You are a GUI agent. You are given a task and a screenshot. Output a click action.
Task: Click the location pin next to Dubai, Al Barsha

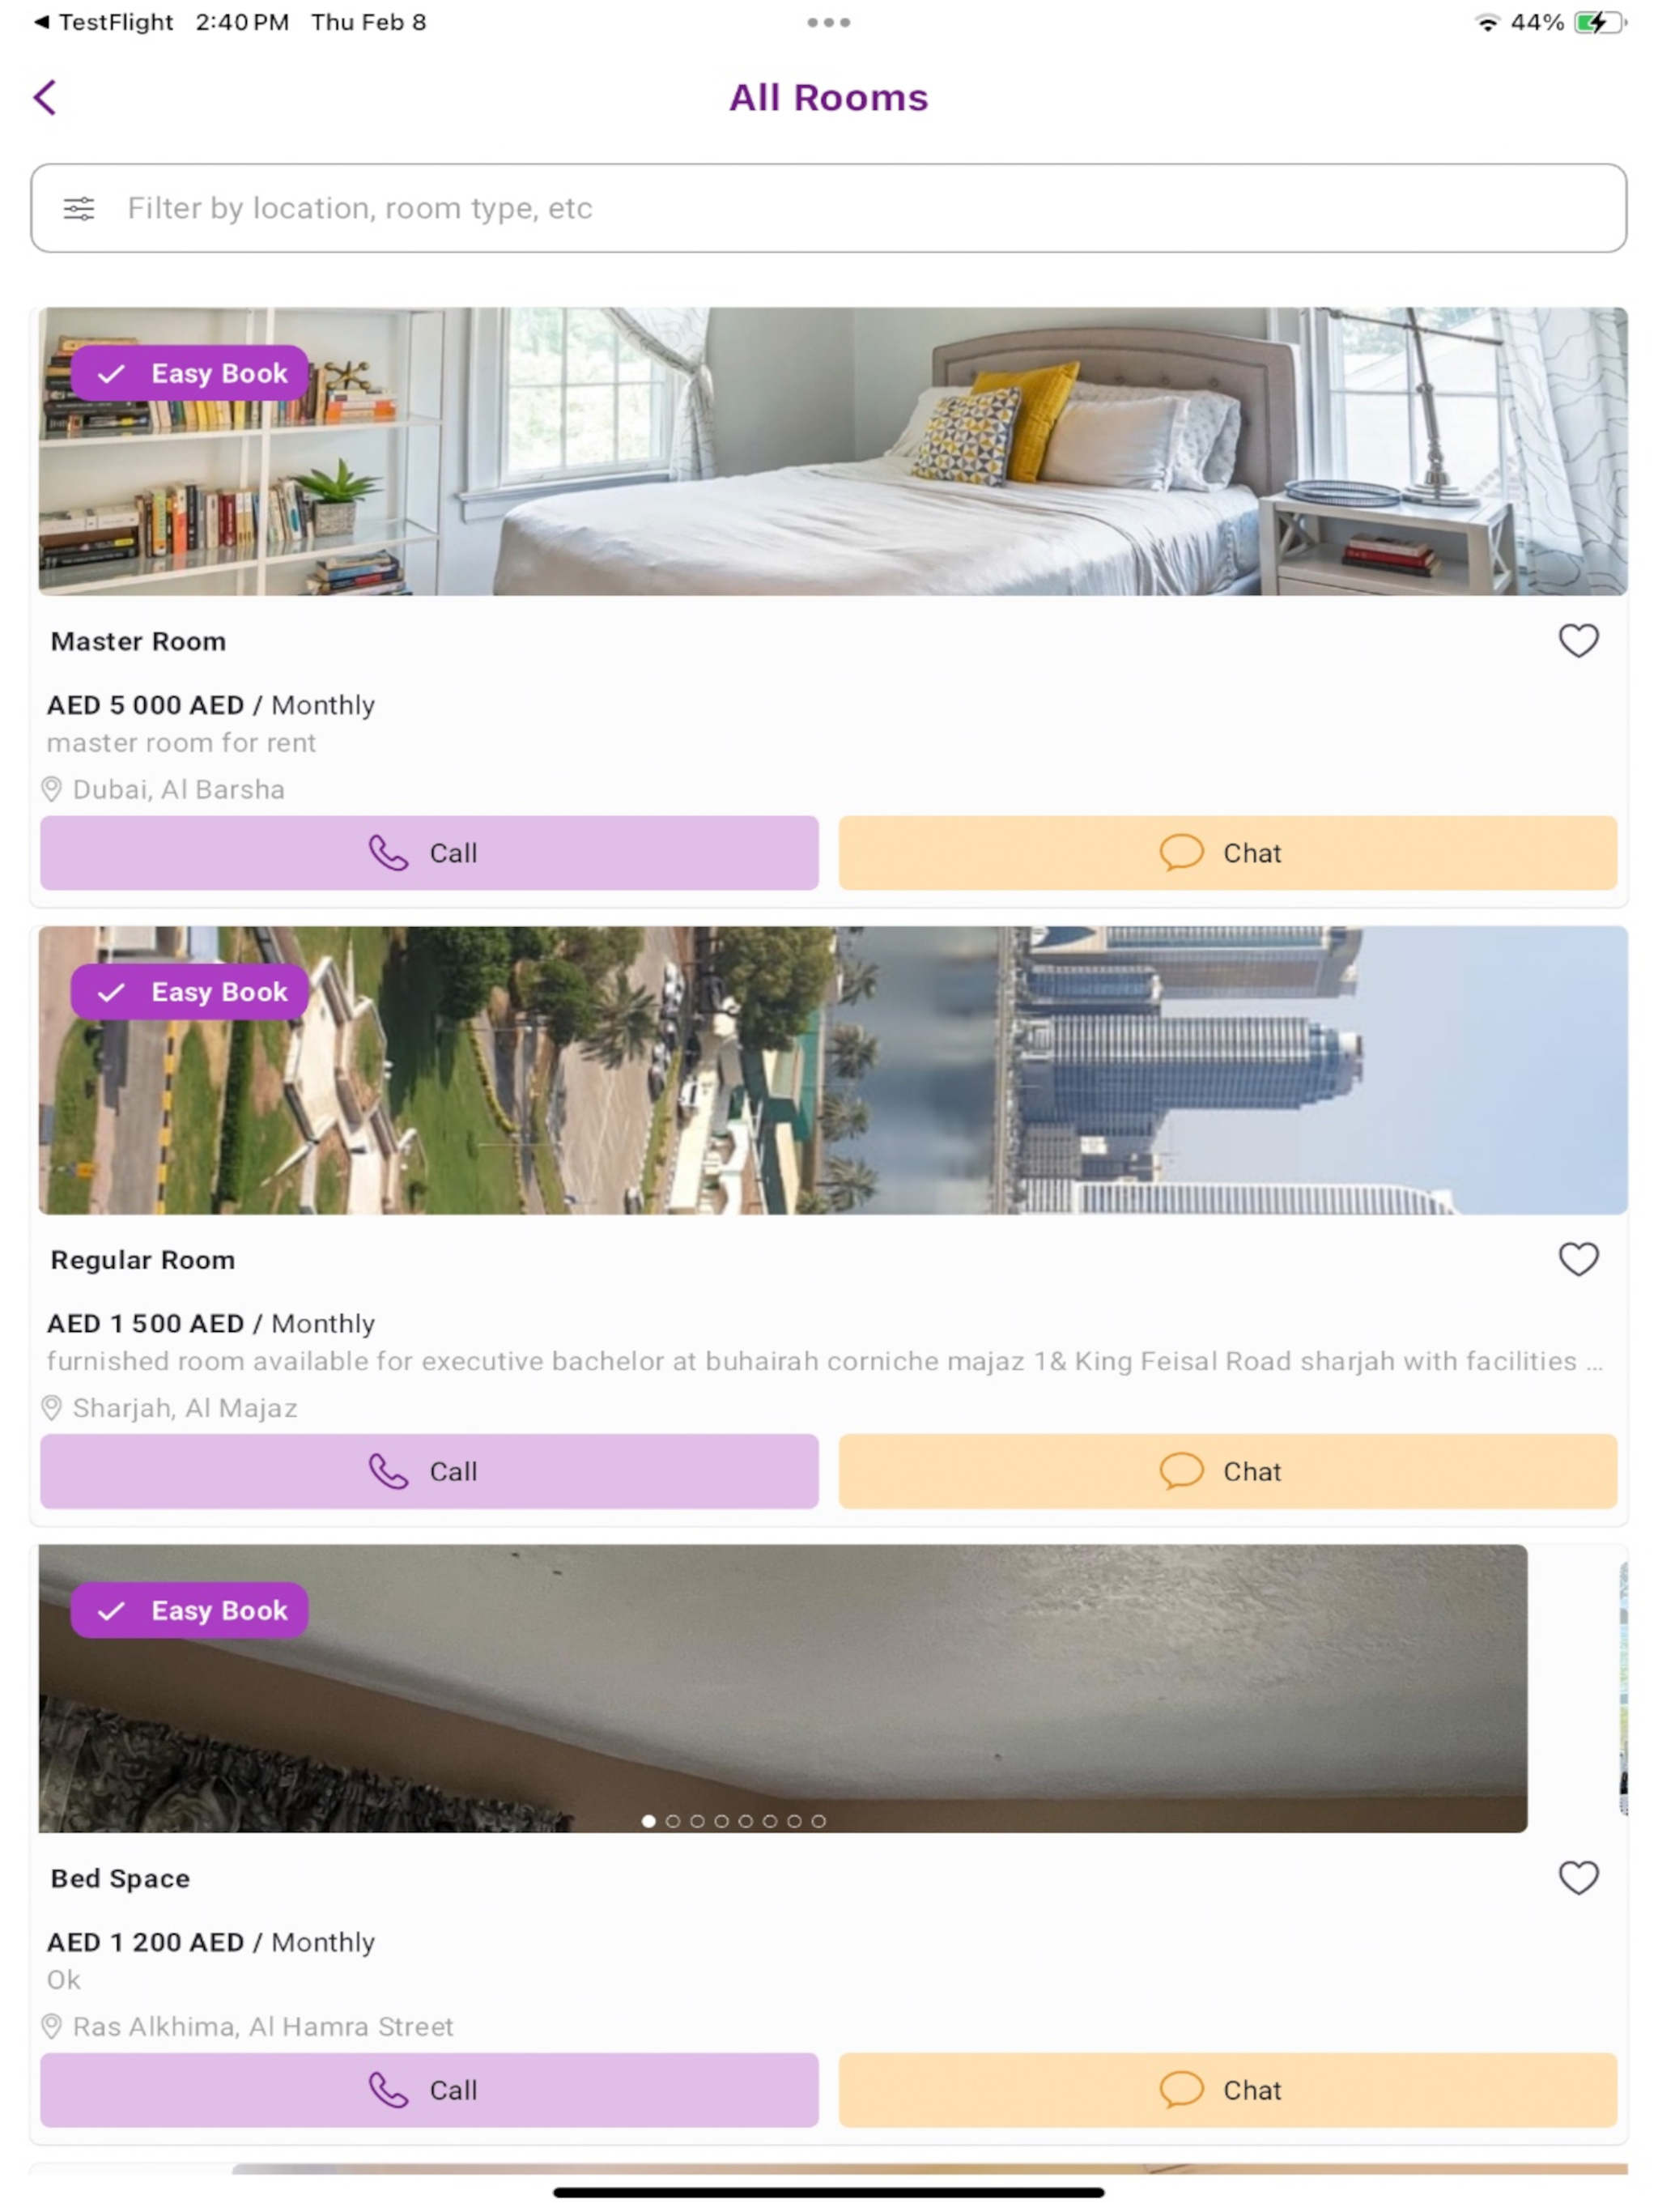(x=52, y=789)
